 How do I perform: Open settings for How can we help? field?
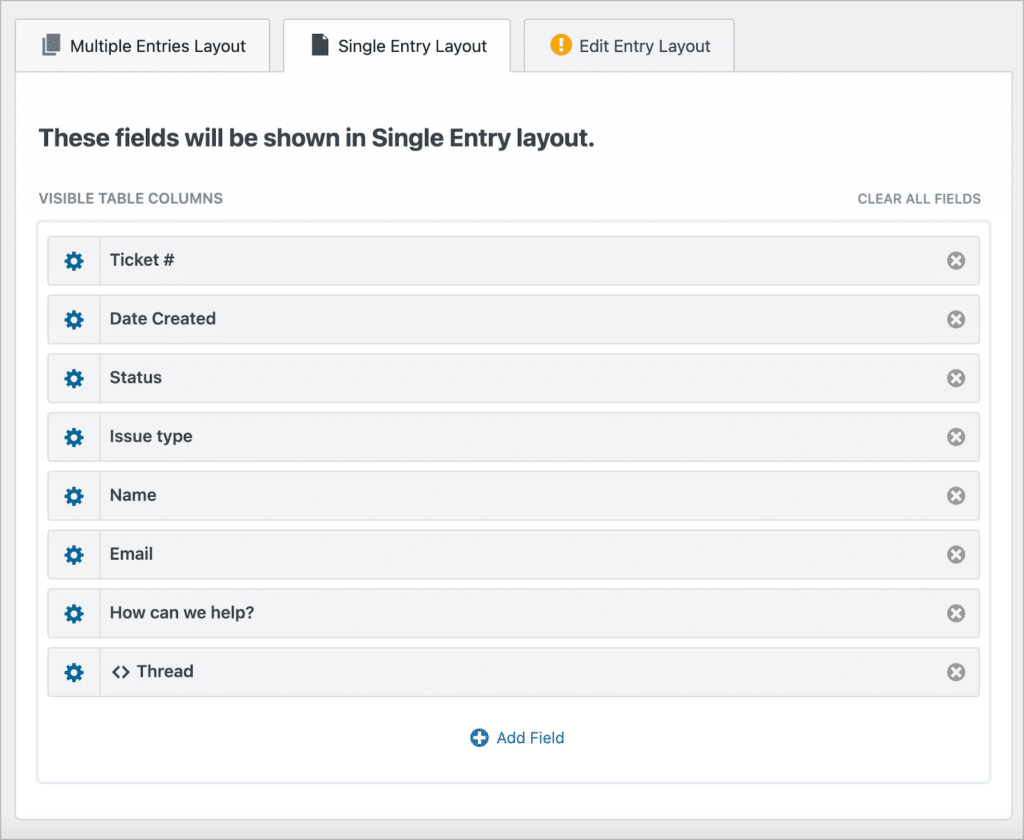[74, 613]
